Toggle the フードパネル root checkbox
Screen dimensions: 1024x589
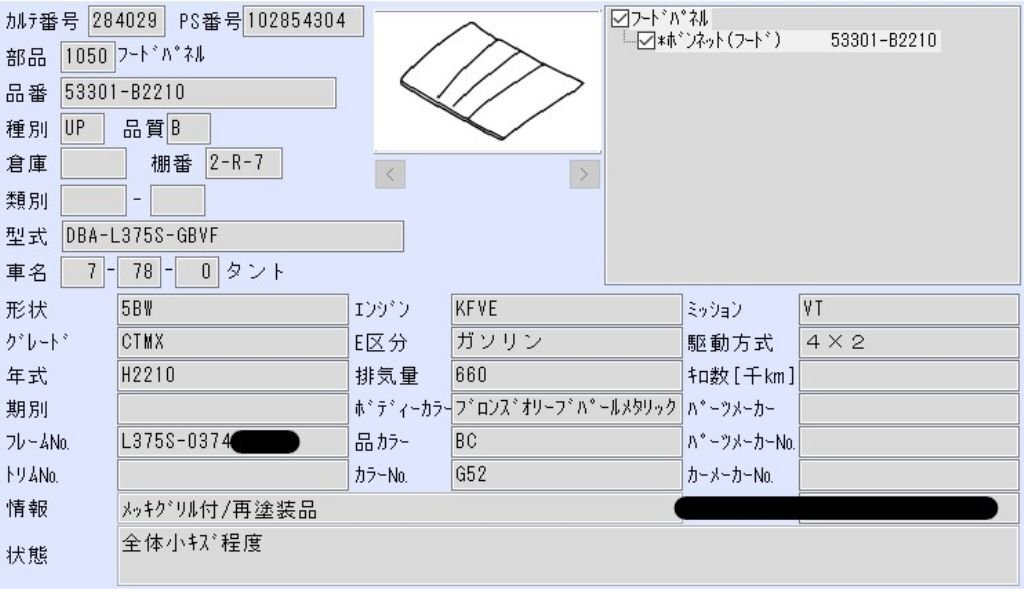[x=619, y=18]
